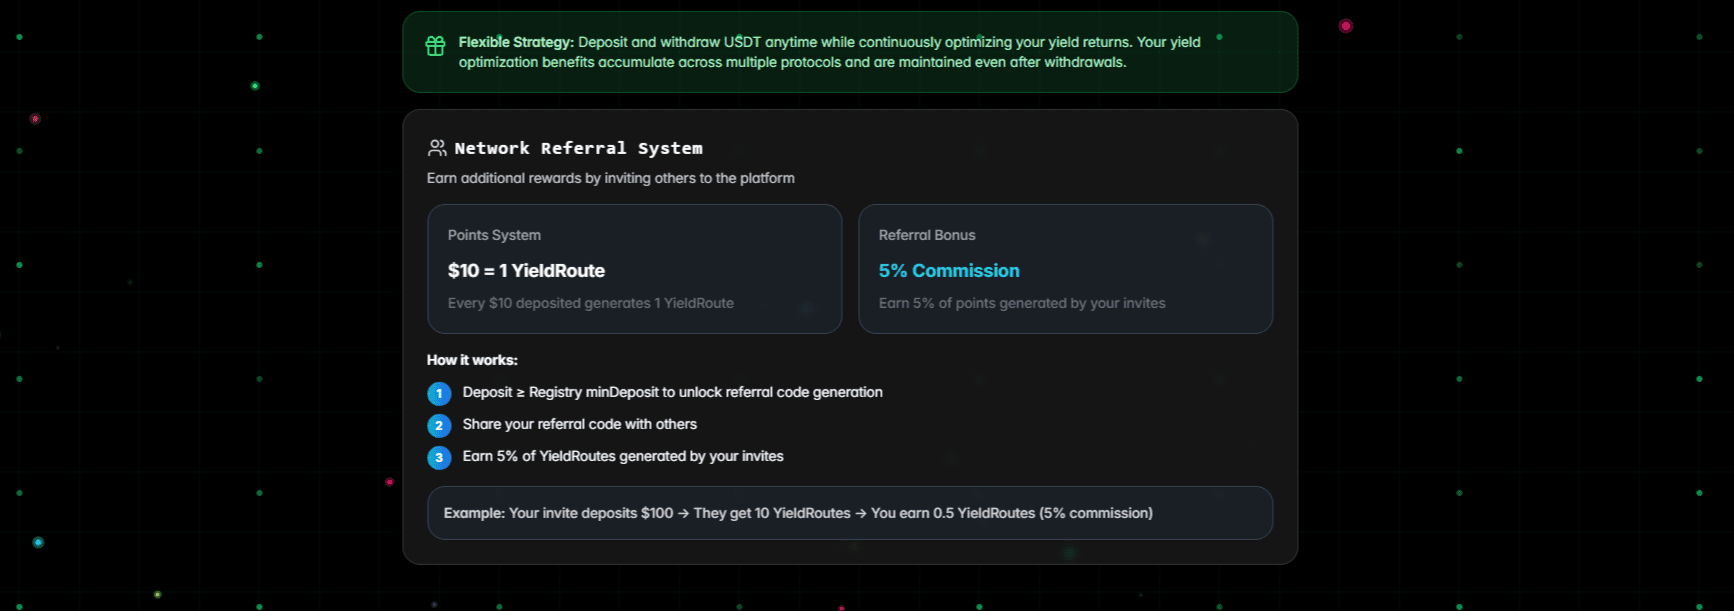
Task: Click the Deposit ≥ Registry minDeposit step text
Action: 672,392
